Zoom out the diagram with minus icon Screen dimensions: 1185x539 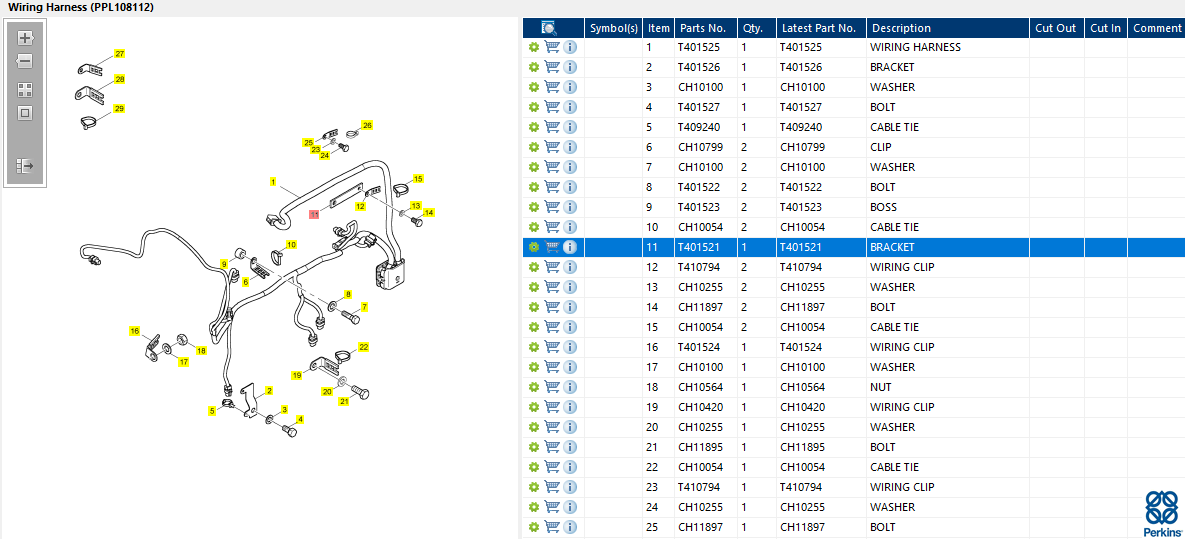(x=25, y=61)
